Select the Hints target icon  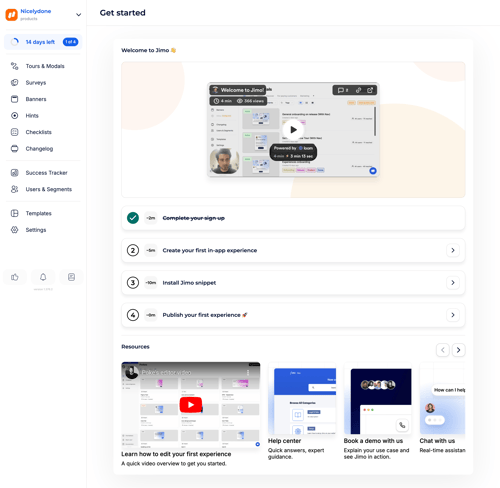15,116
